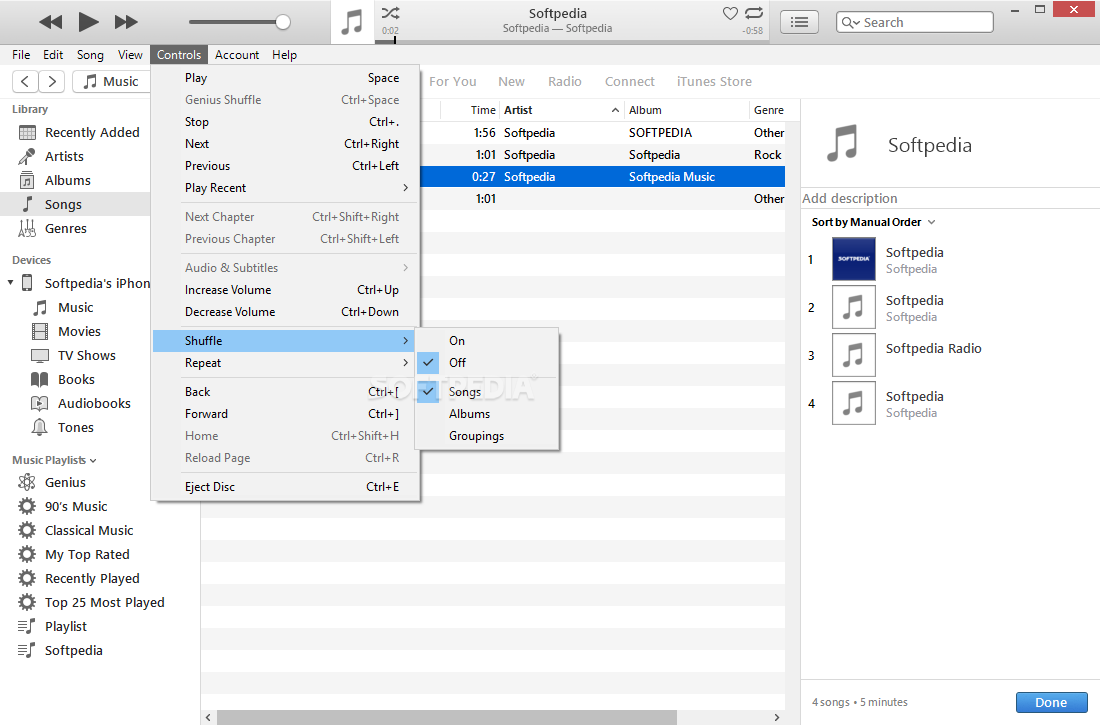Open Books under the device

[75, 379]
